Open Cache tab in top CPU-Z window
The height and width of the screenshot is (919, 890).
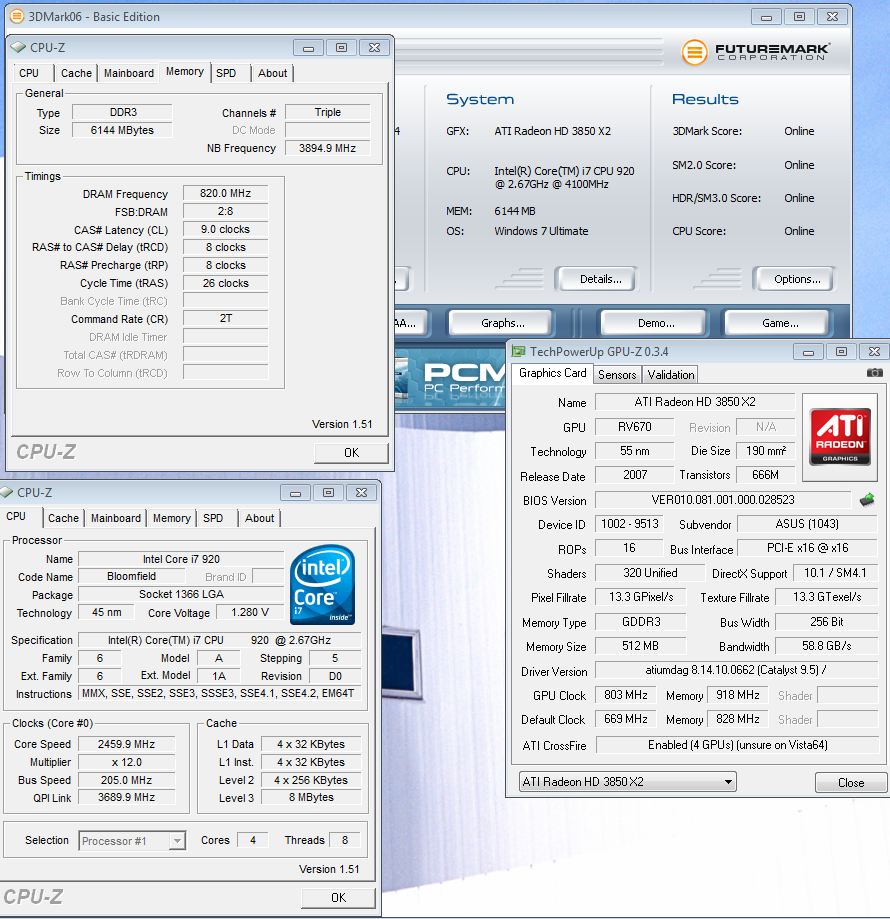click(76, 73)
